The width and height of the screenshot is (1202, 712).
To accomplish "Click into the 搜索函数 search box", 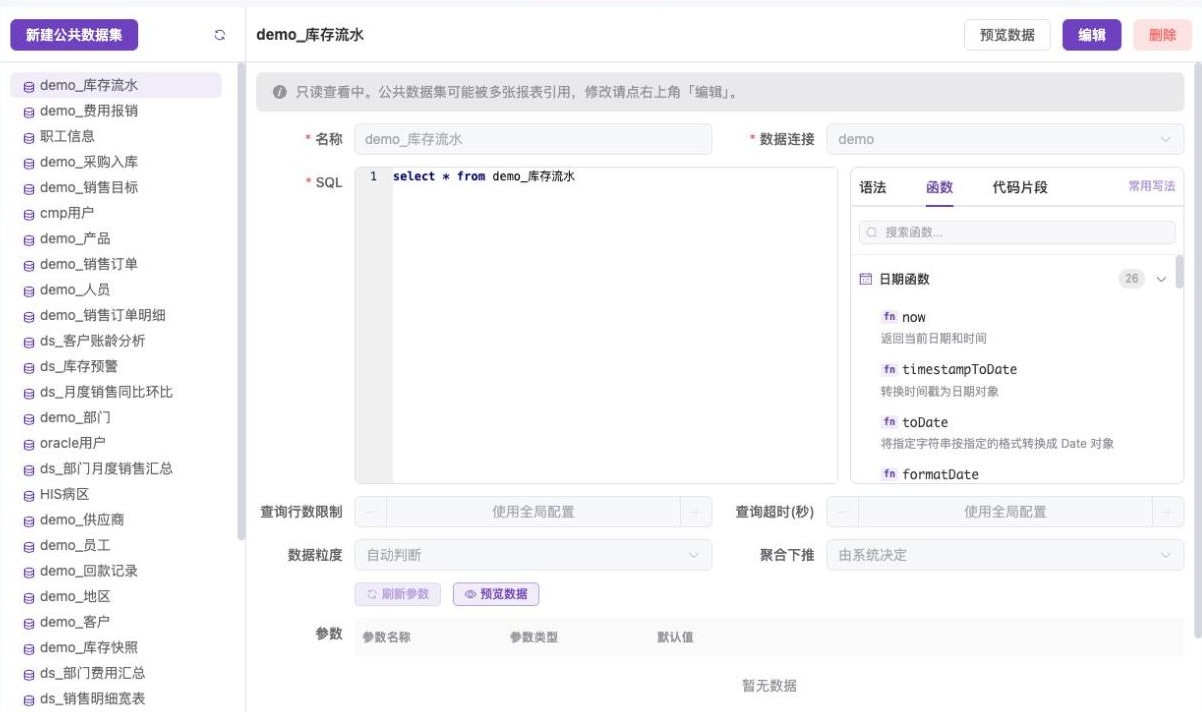I will tap(1017, 232).
